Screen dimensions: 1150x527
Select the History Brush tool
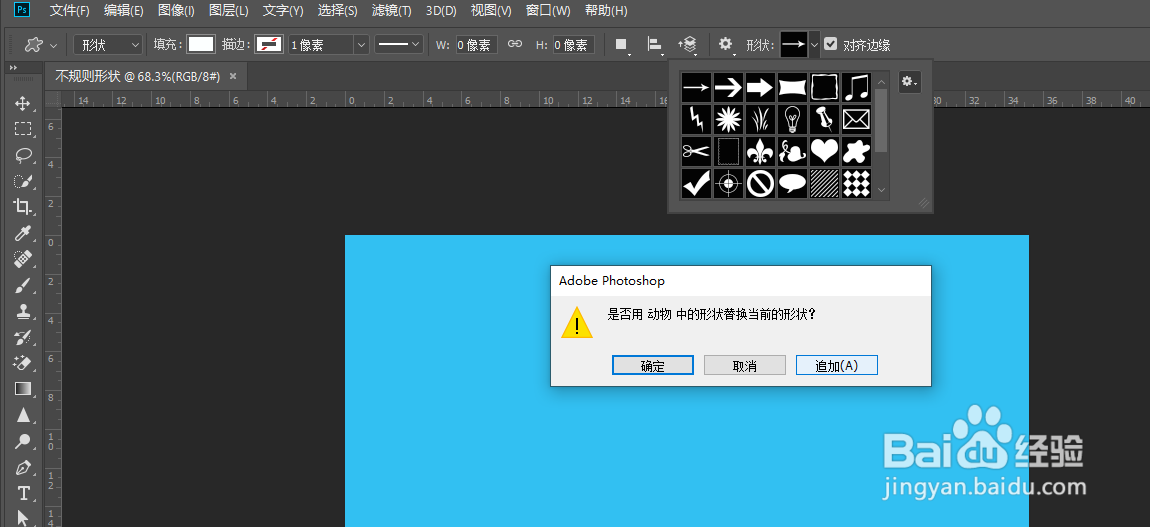pos(23,337)
